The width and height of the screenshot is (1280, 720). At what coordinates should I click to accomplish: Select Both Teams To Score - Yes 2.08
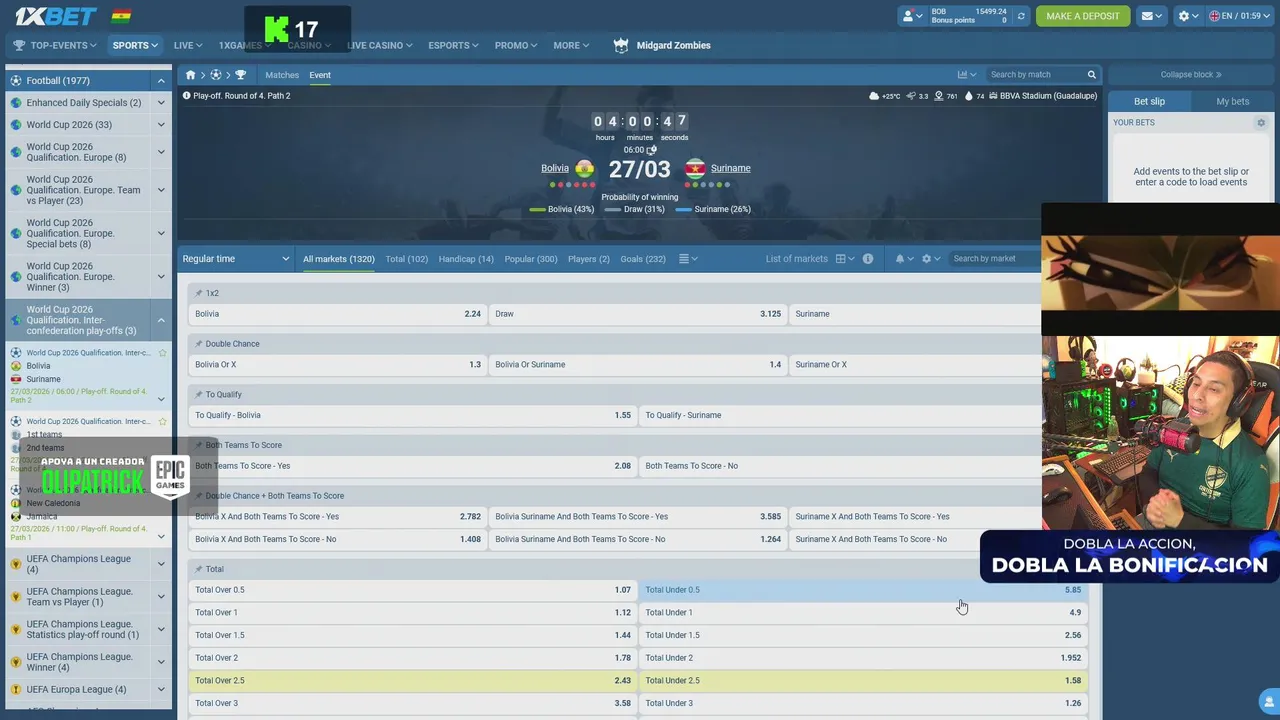[413, 466]
